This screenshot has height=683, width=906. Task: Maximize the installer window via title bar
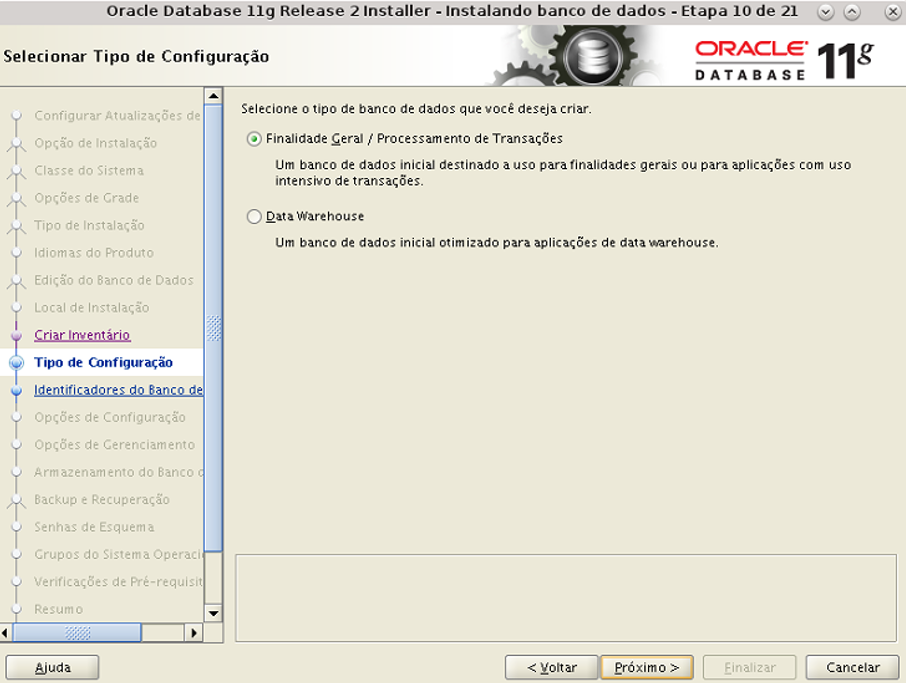point(852,12)
